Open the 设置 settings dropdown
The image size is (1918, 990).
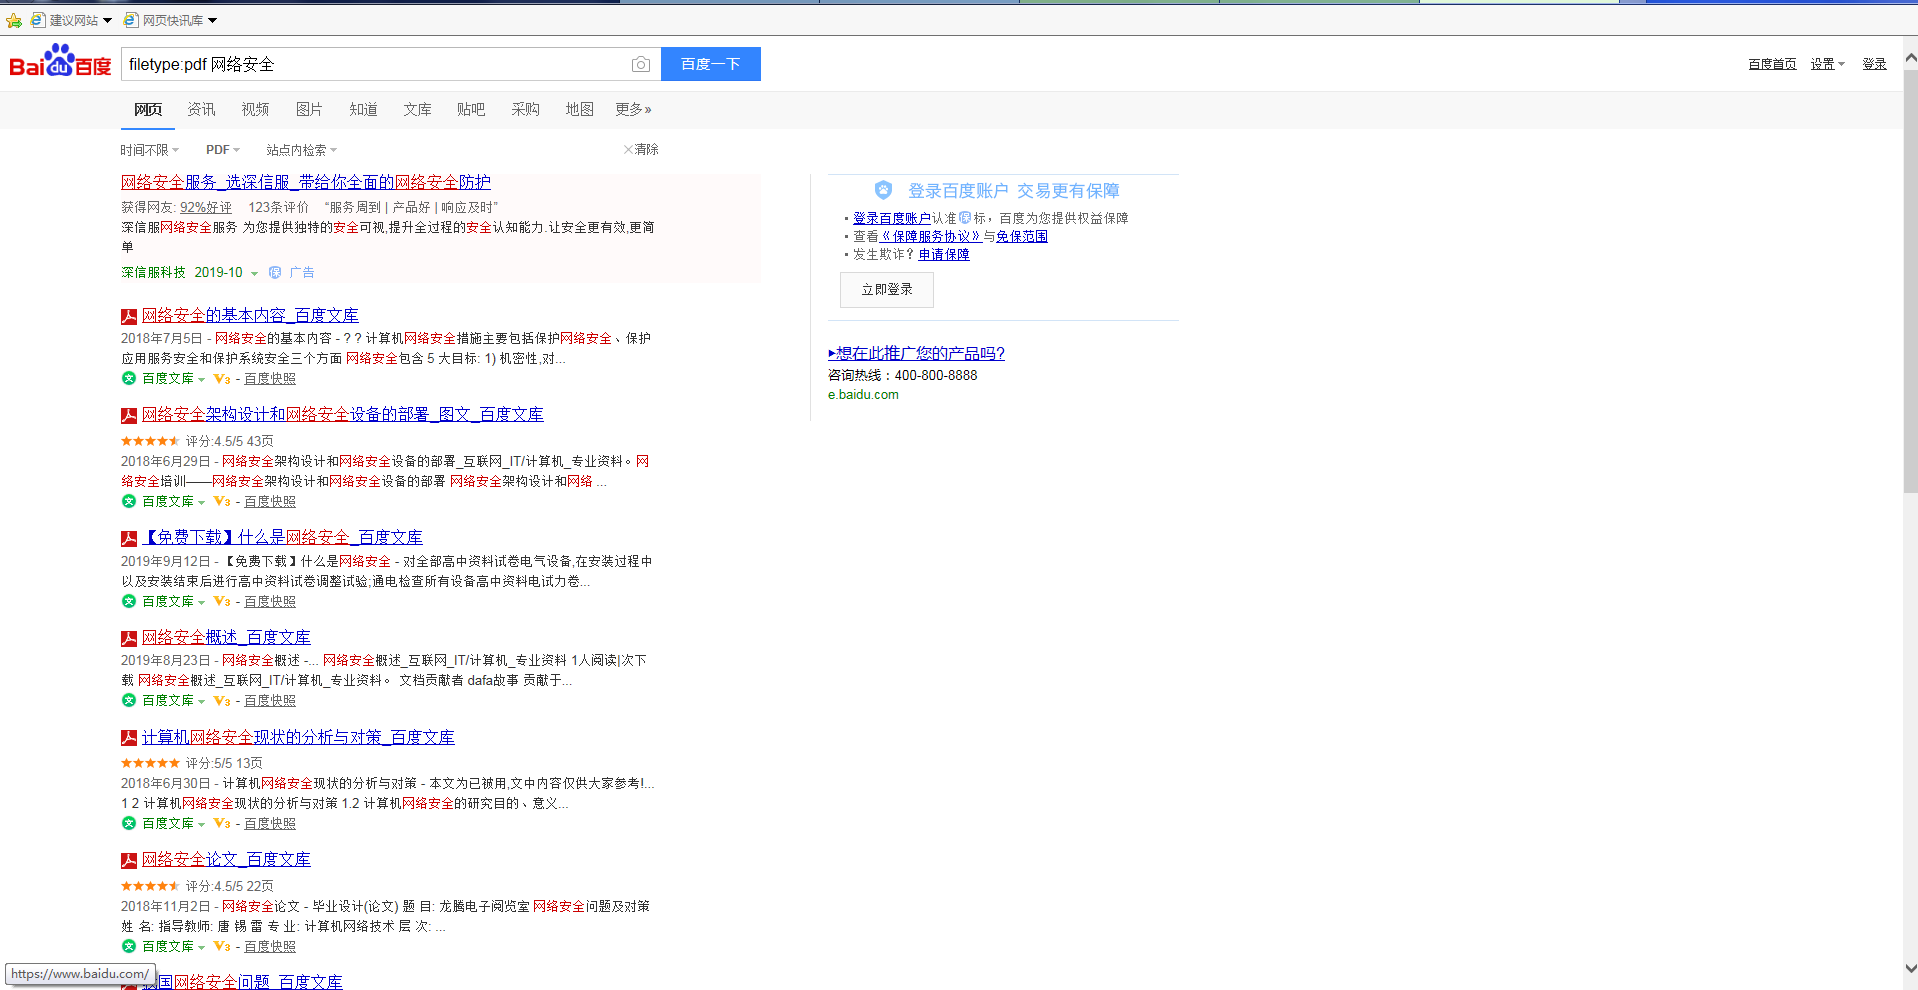point(1827,64)
